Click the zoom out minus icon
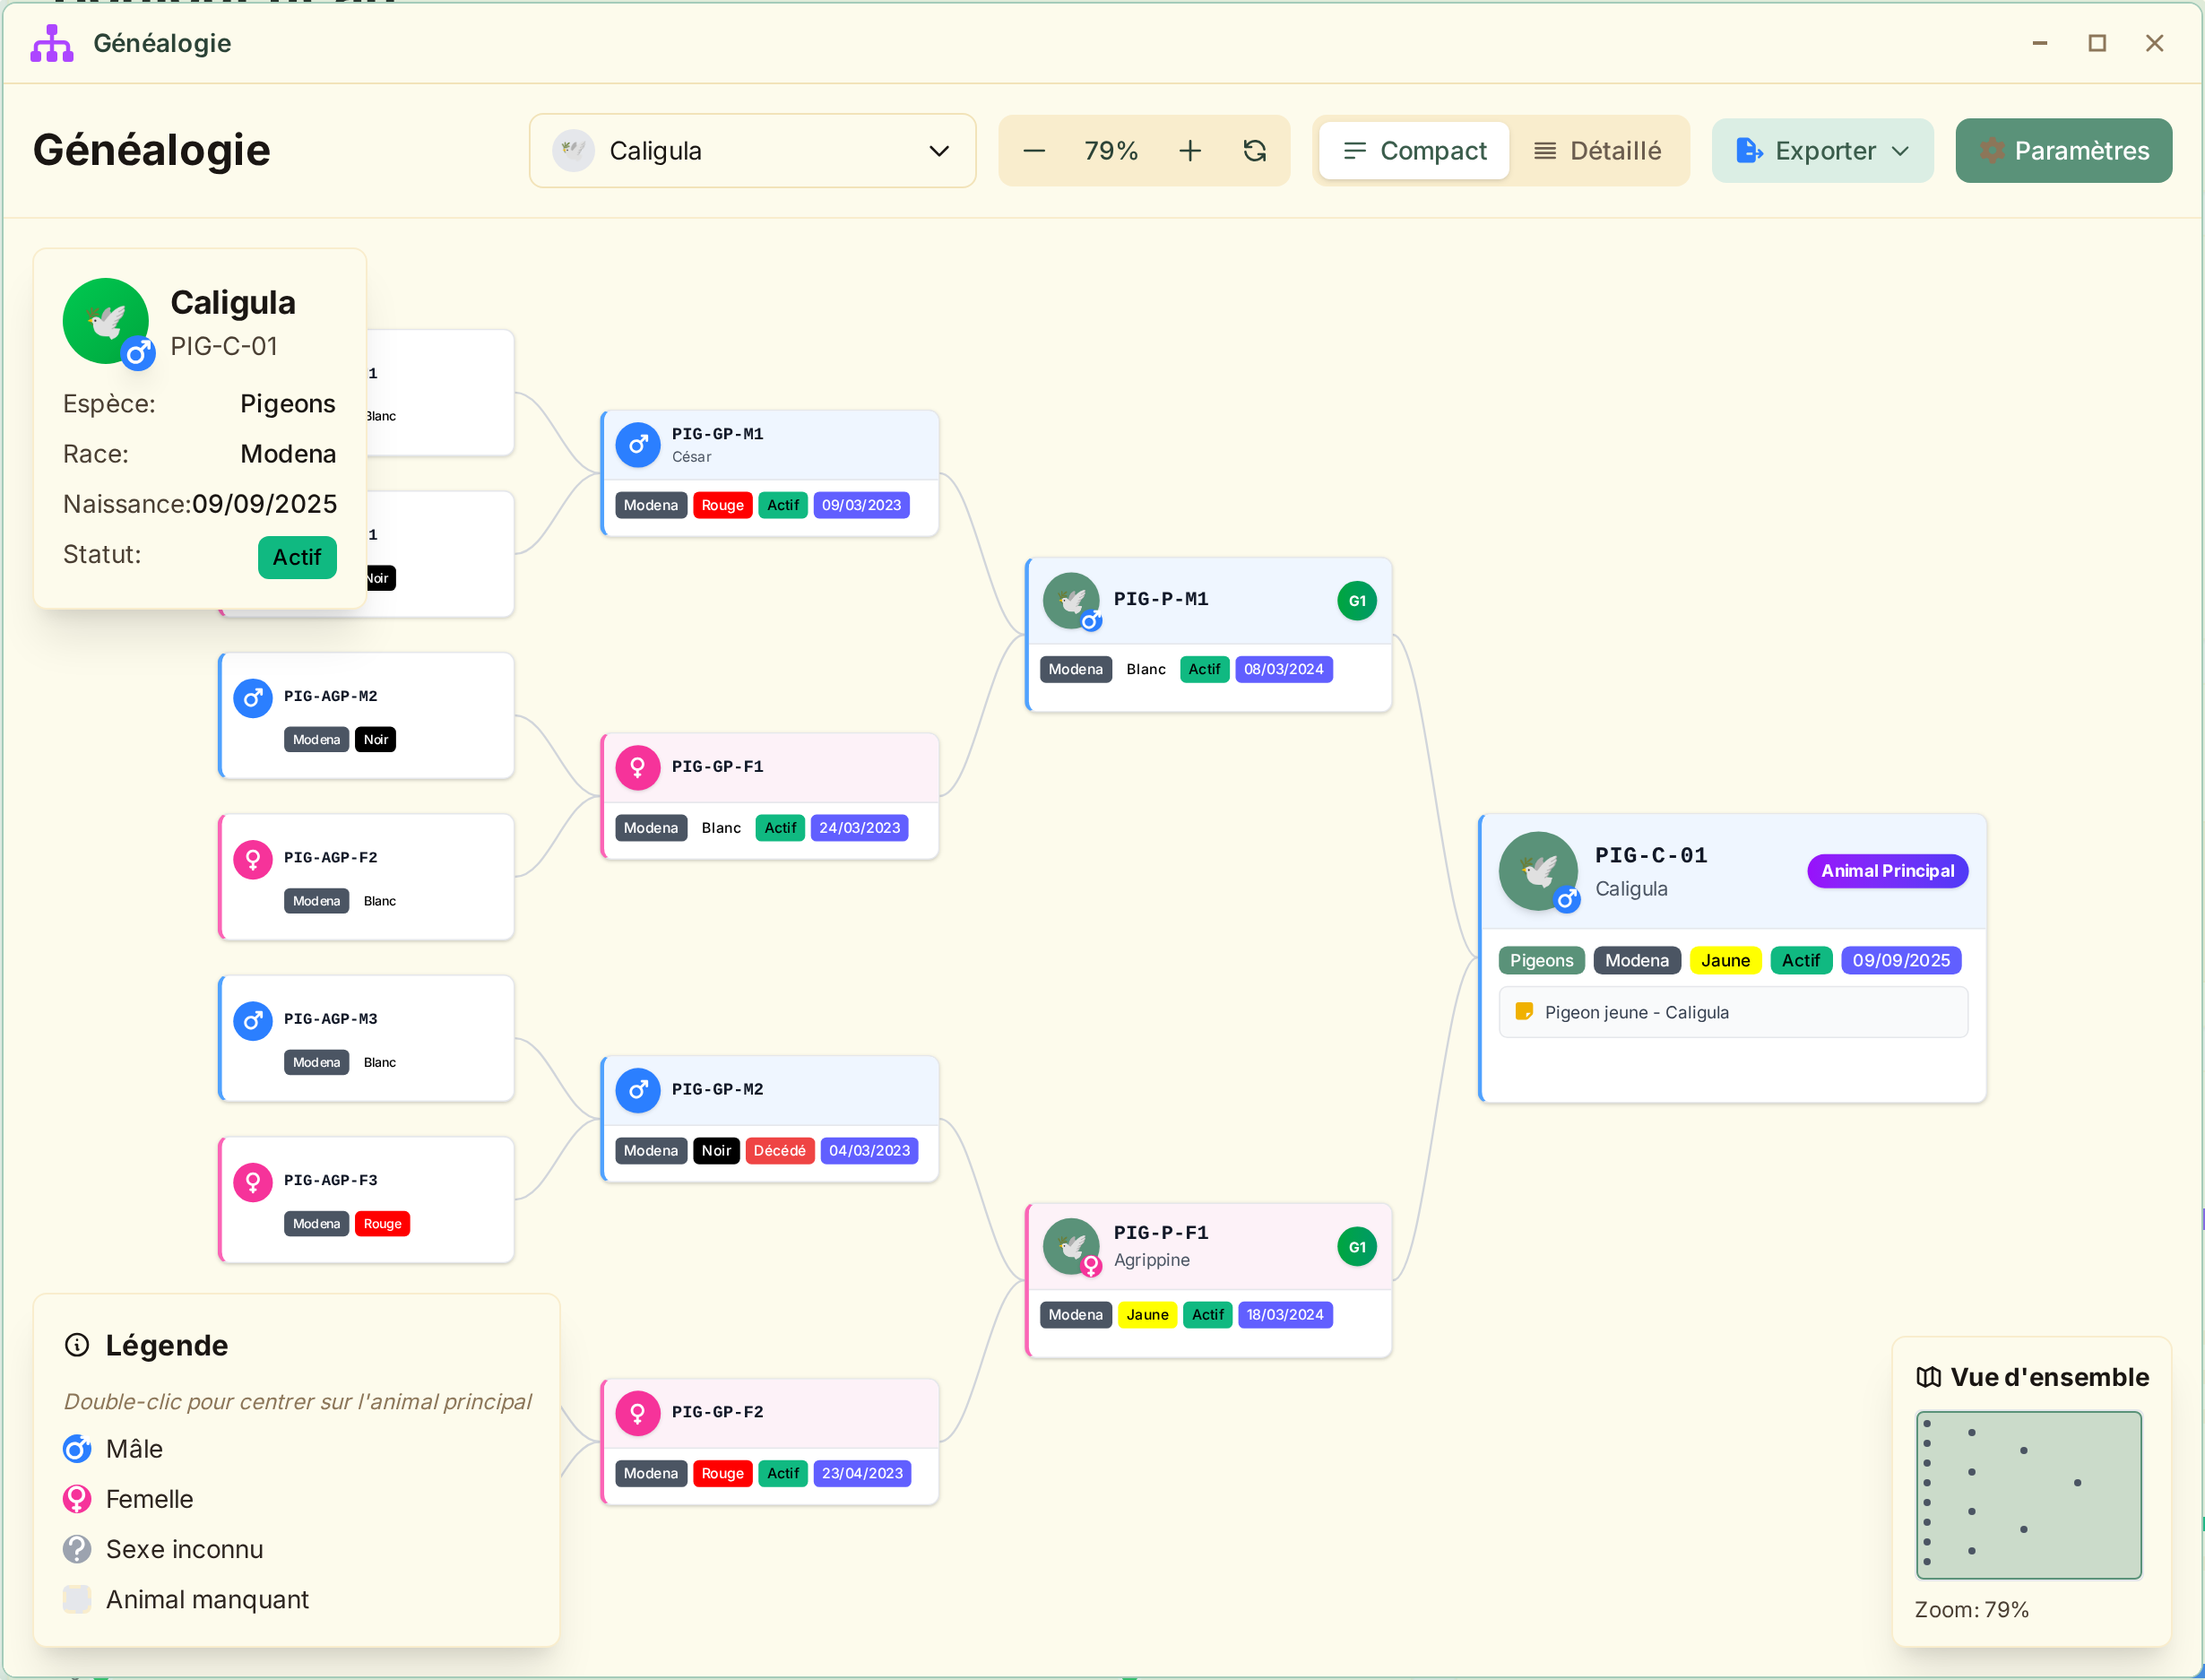This screenshot has height=1680, width=2205. [1034, 151]
